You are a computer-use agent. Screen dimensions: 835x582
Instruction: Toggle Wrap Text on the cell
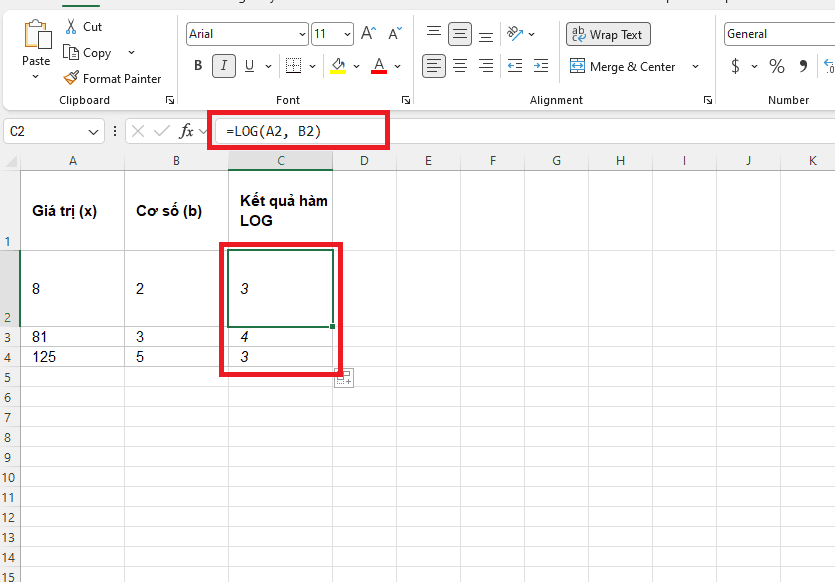(608, 35)
